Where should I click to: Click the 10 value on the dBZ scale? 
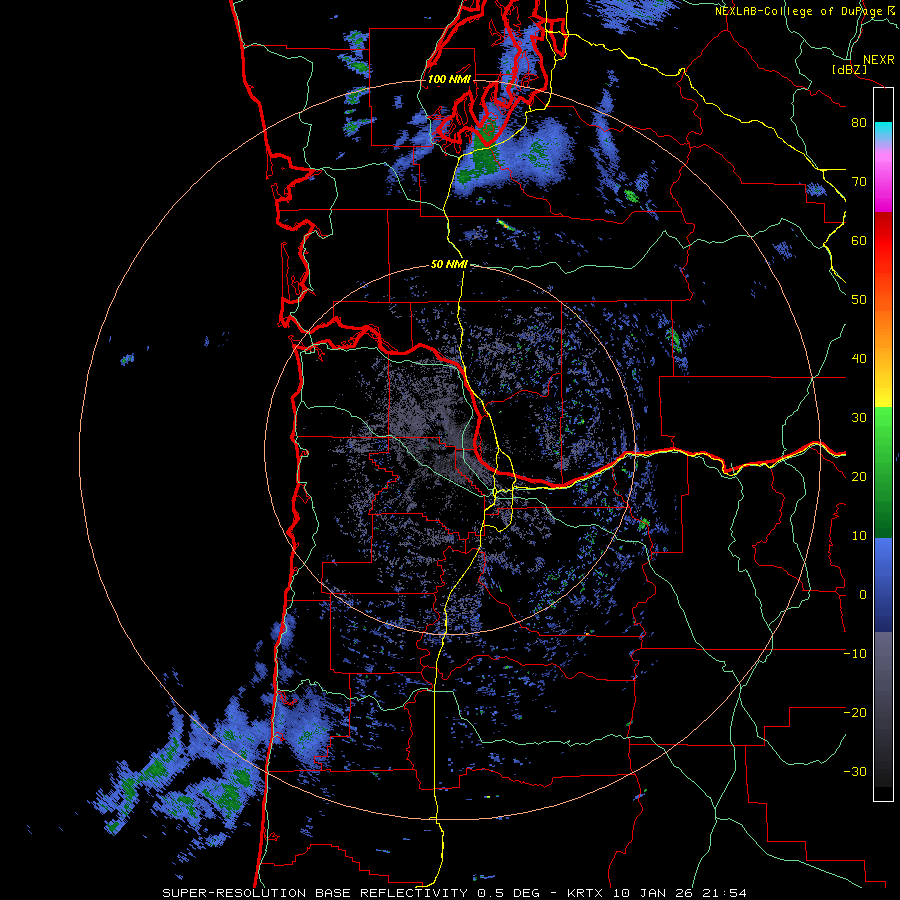click(x=859, y=536)
